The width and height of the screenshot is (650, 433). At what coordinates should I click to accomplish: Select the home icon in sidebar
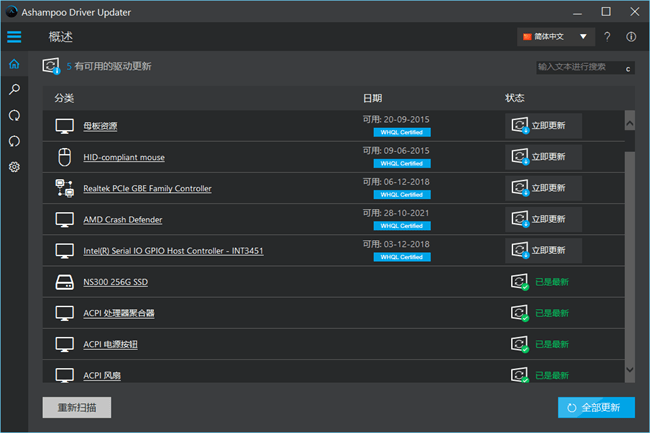[14, 65]
